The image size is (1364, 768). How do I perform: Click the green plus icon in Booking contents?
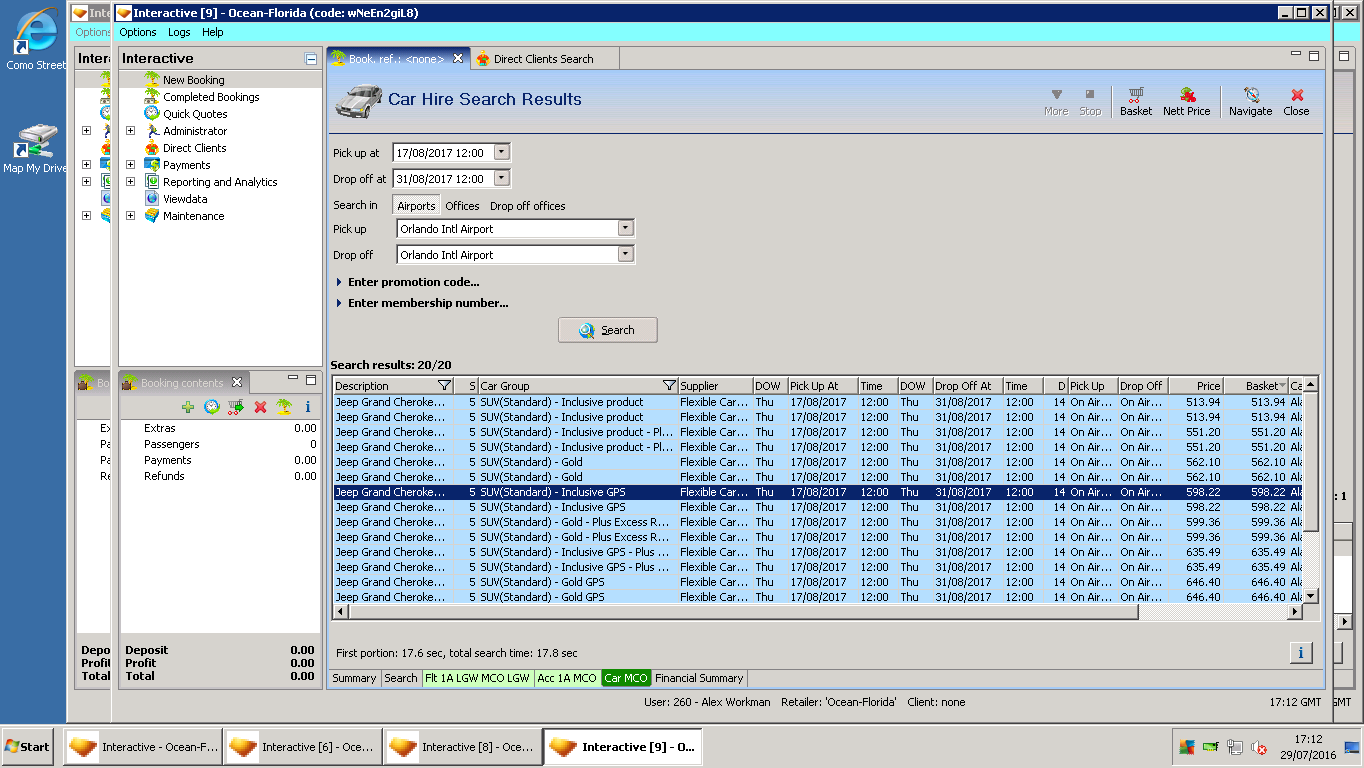[187, 407]
